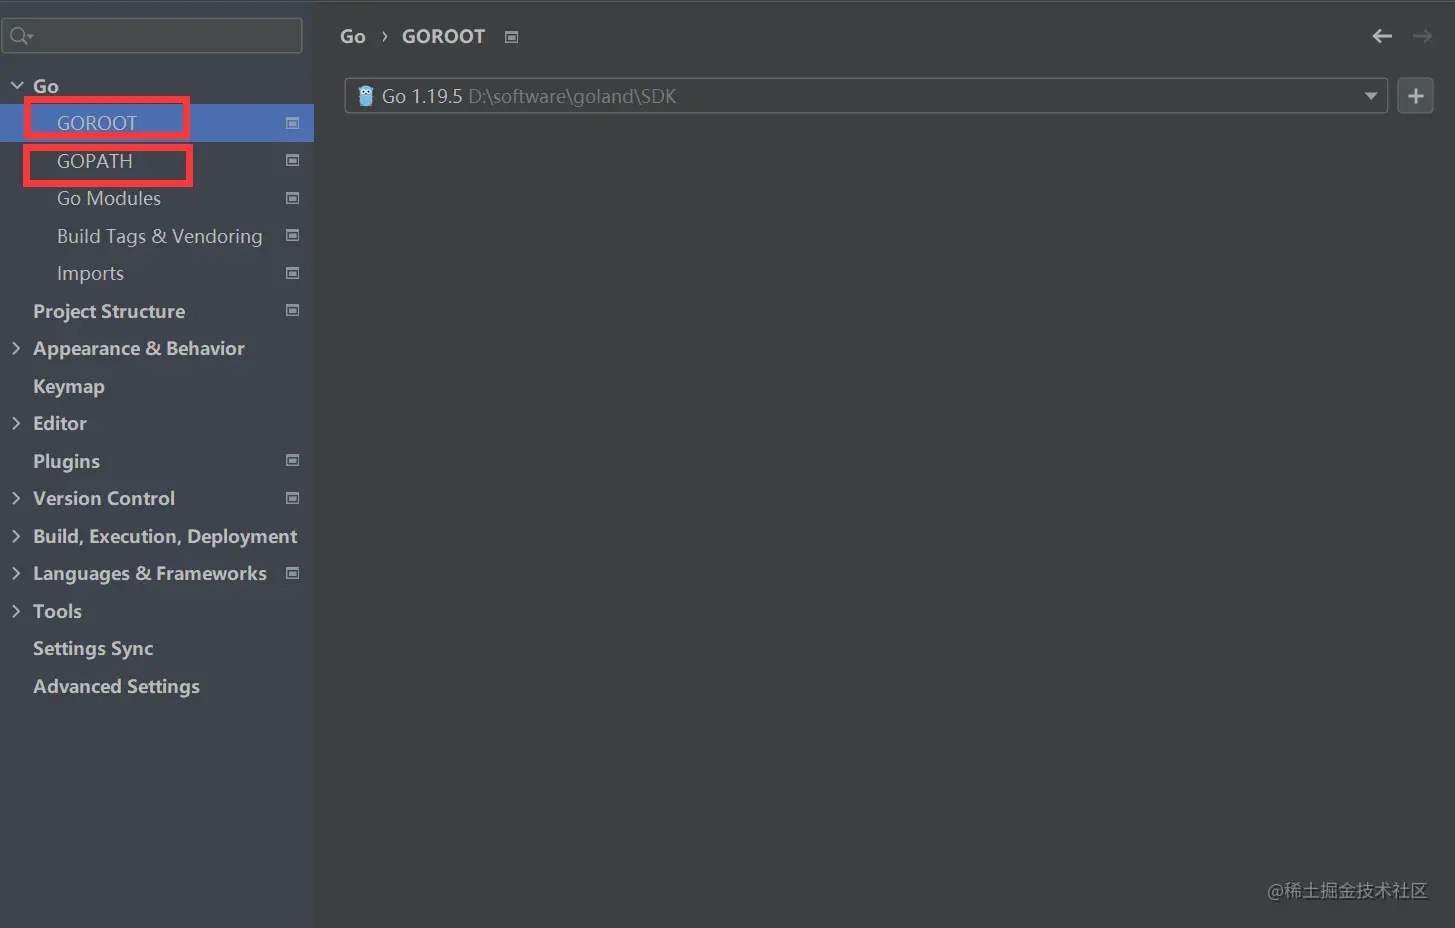The height and width of the screenshot is (928, 1455).
Task: Click the project-level icon beside Imports
Action: coord(293,273)
